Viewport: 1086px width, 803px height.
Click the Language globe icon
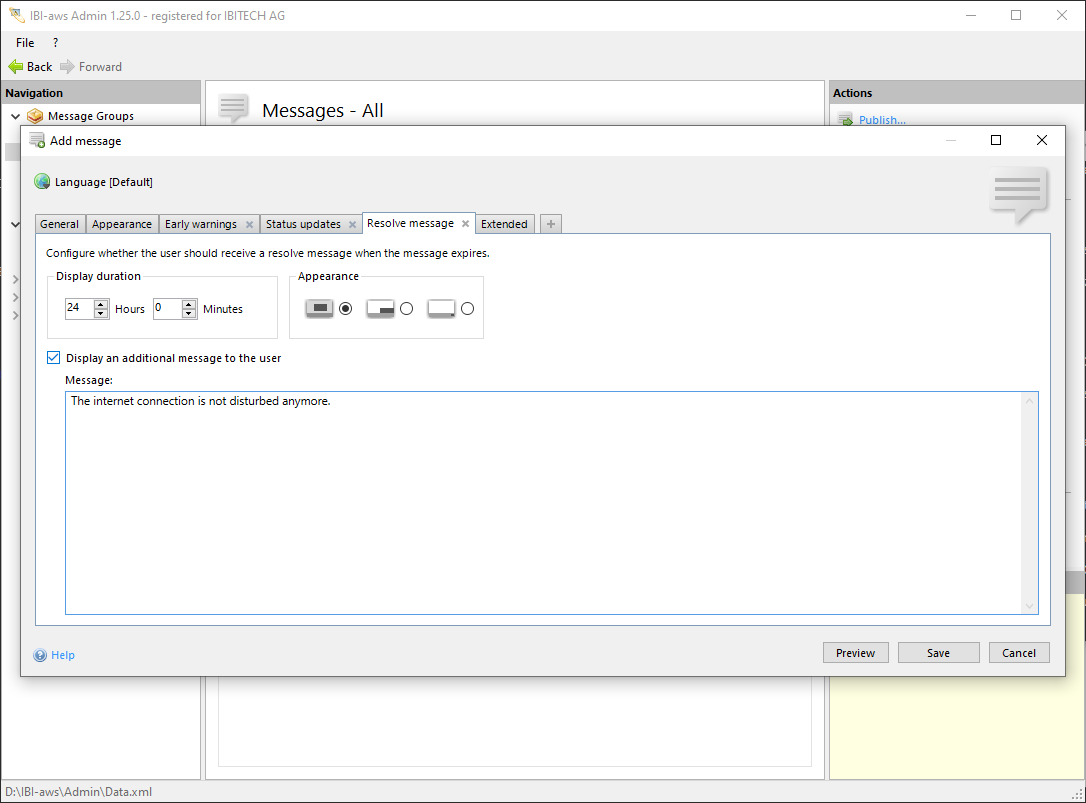point(42,182)
